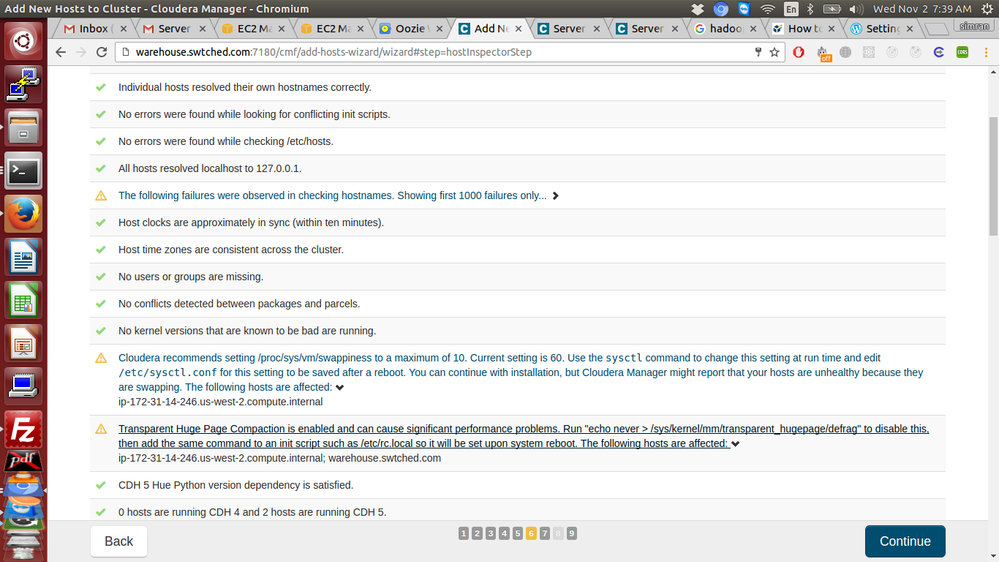Expand hostname failures details chevron
This screenshot has height=562, width=999.
[556, 196]
